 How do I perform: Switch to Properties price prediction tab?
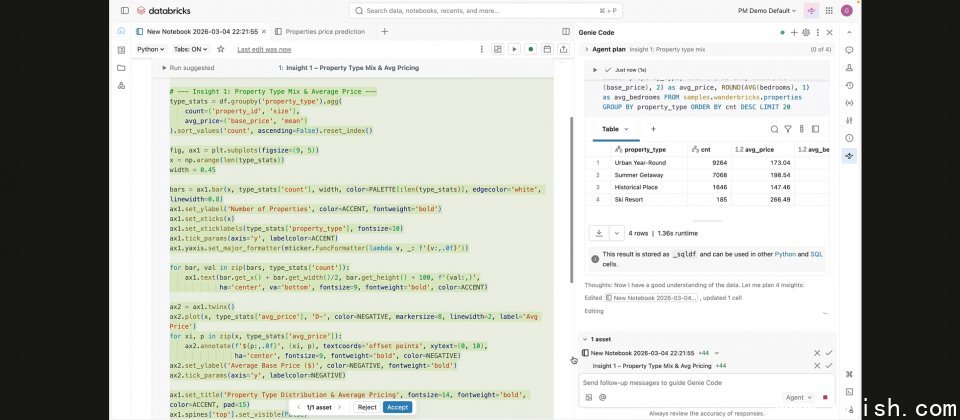tap(325, 32)
